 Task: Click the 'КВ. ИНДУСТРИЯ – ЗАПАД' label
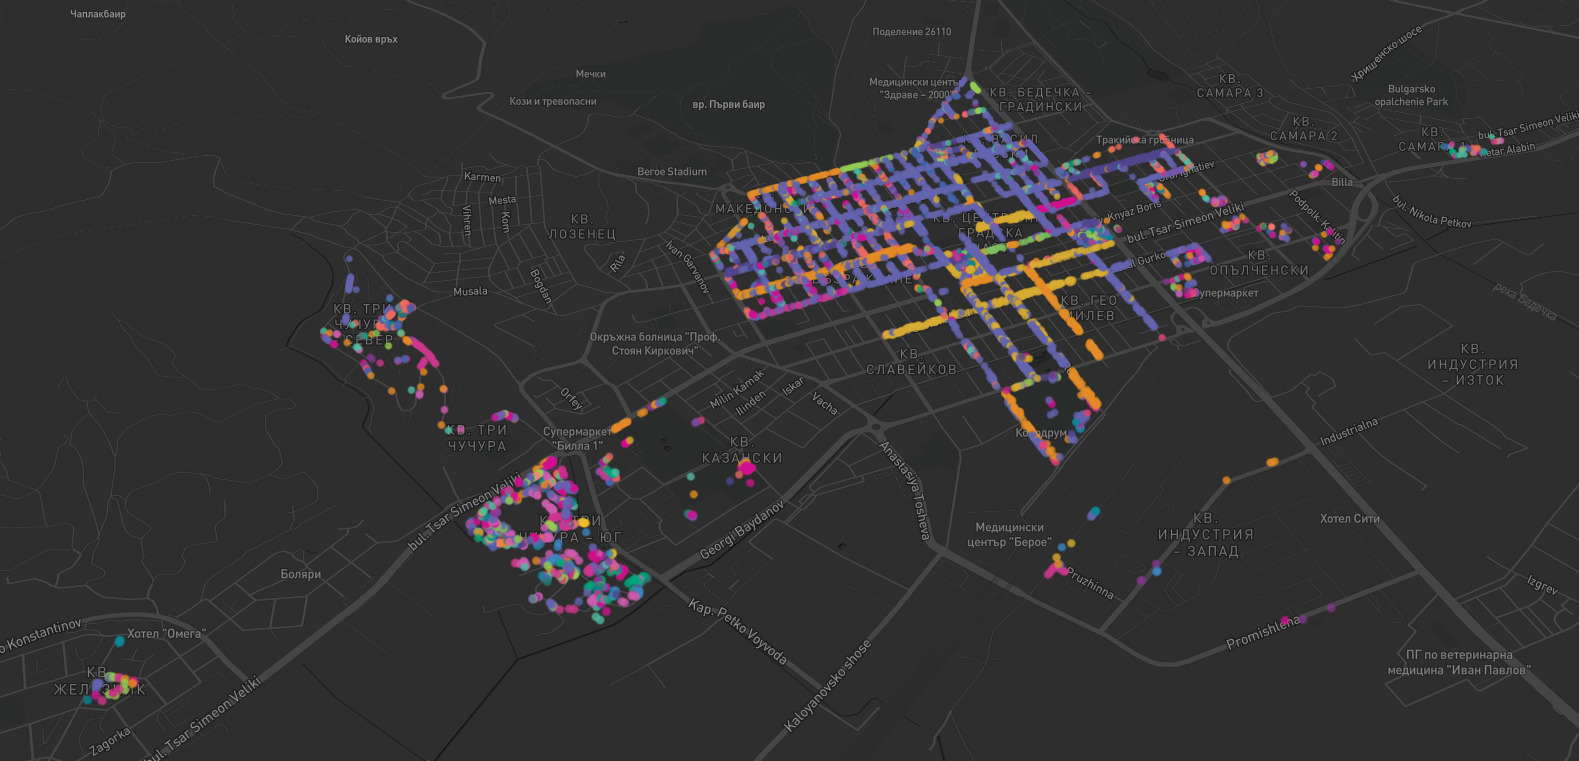pyautogui.click(x=1204, y=535)
